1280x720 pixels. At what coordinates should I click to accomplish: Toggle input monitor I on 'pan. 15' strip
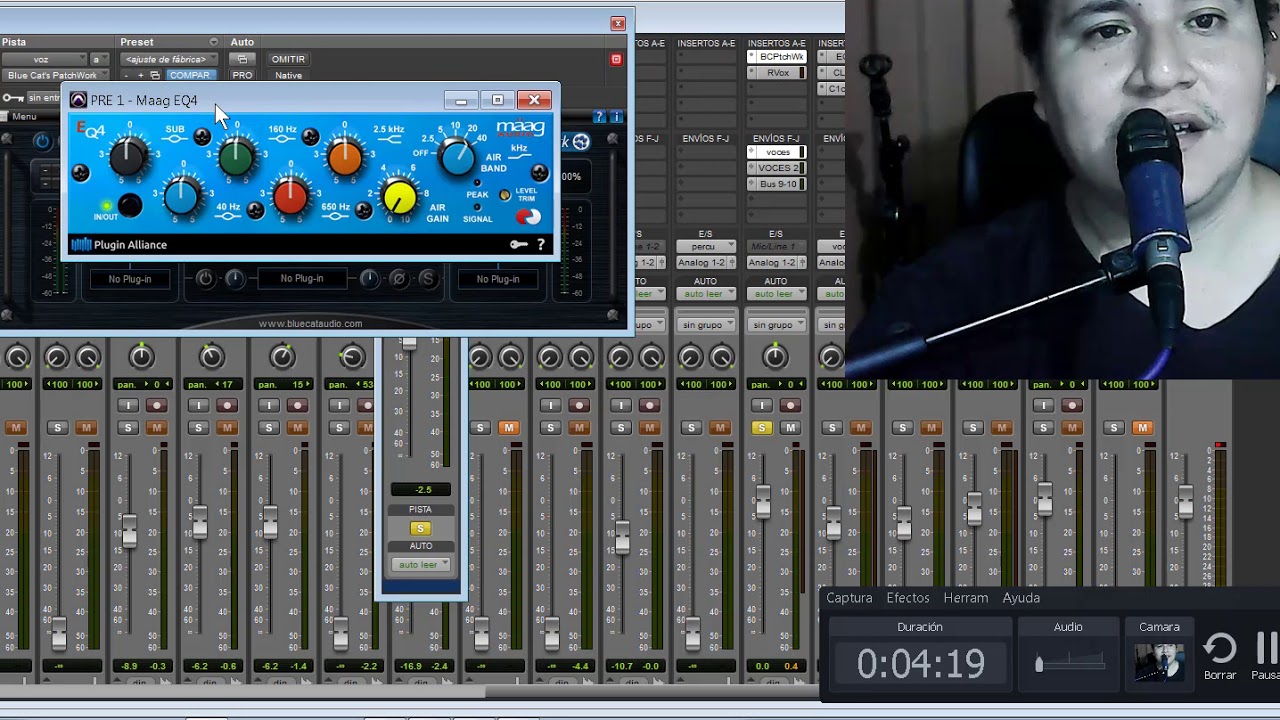pyautogui.click(x=269, y=405)
